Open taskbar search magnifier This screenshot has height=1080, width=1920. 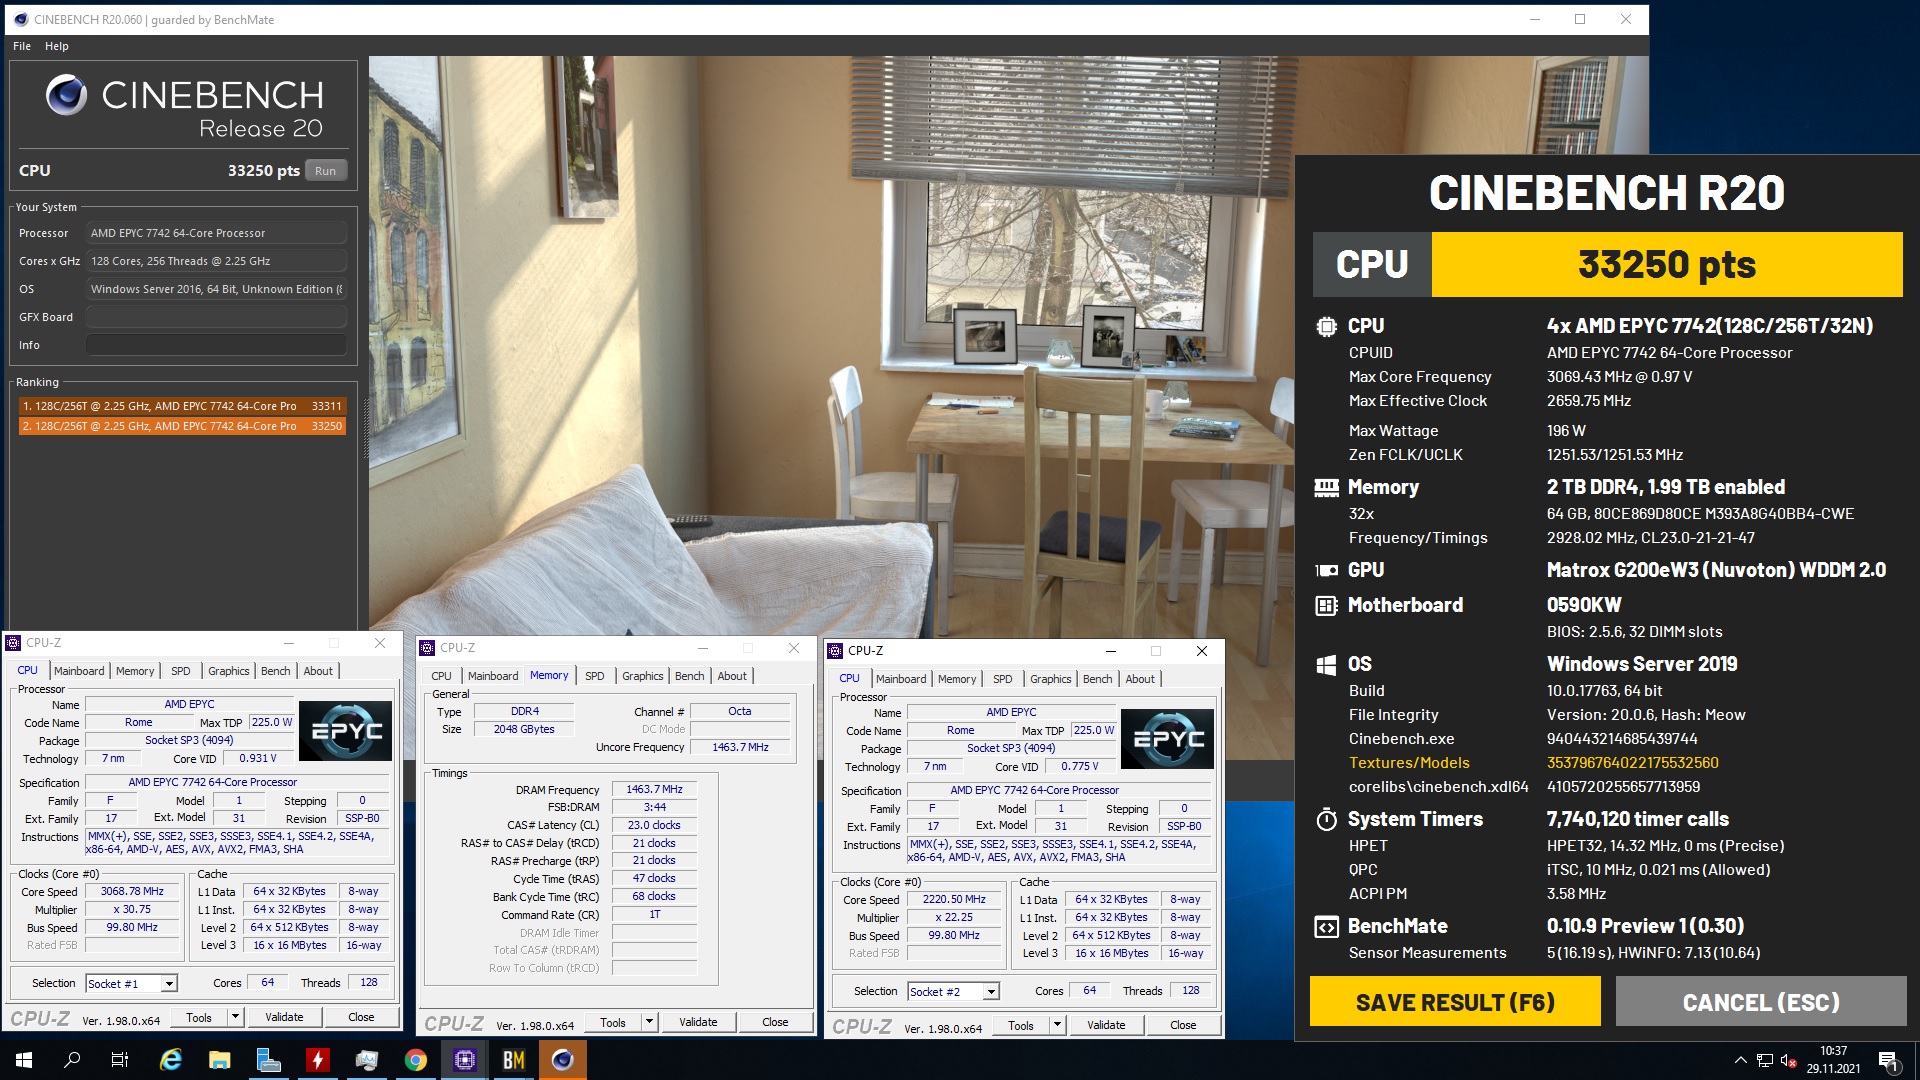pyautogui.click(x=72, y=1060)
